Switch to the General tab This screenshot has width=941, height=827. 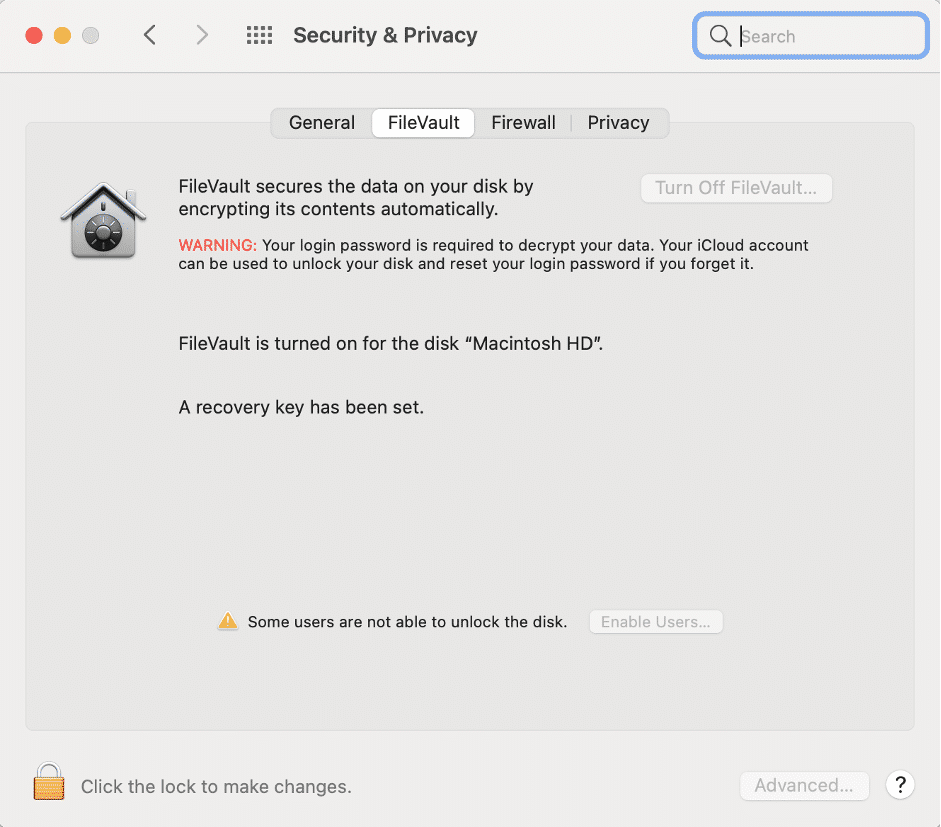pos(321,122)
